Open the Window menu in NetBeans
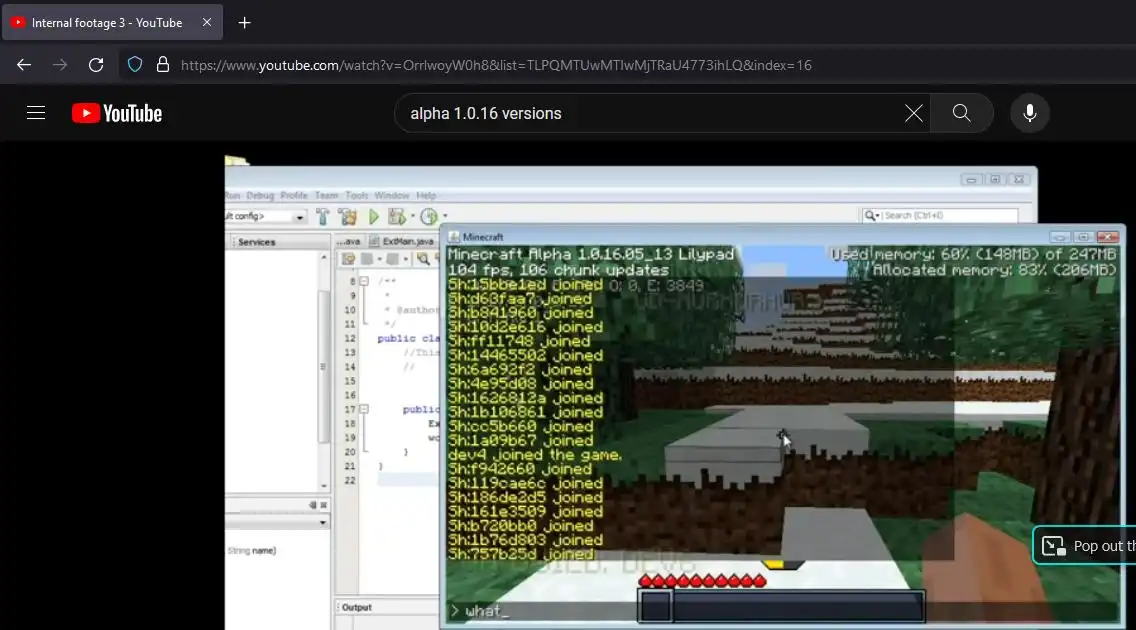This screenshot has height=630, width=1136. tap(392, 196)
